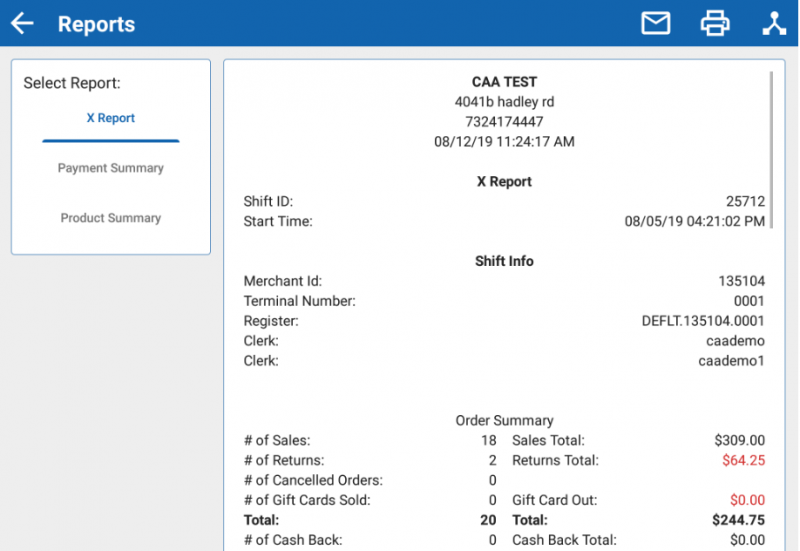Click the Reports page title
This screenshot has height=551, width=800.
pyautogui.click(x=96, y=24)
